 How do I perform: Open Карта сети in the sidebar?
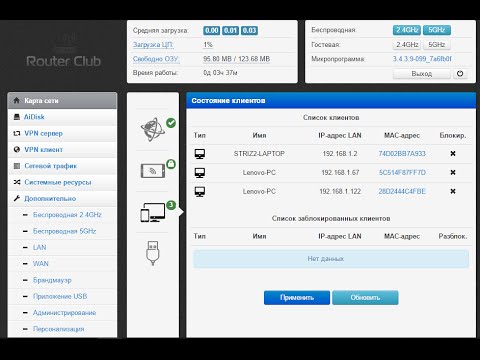(62, 101)
